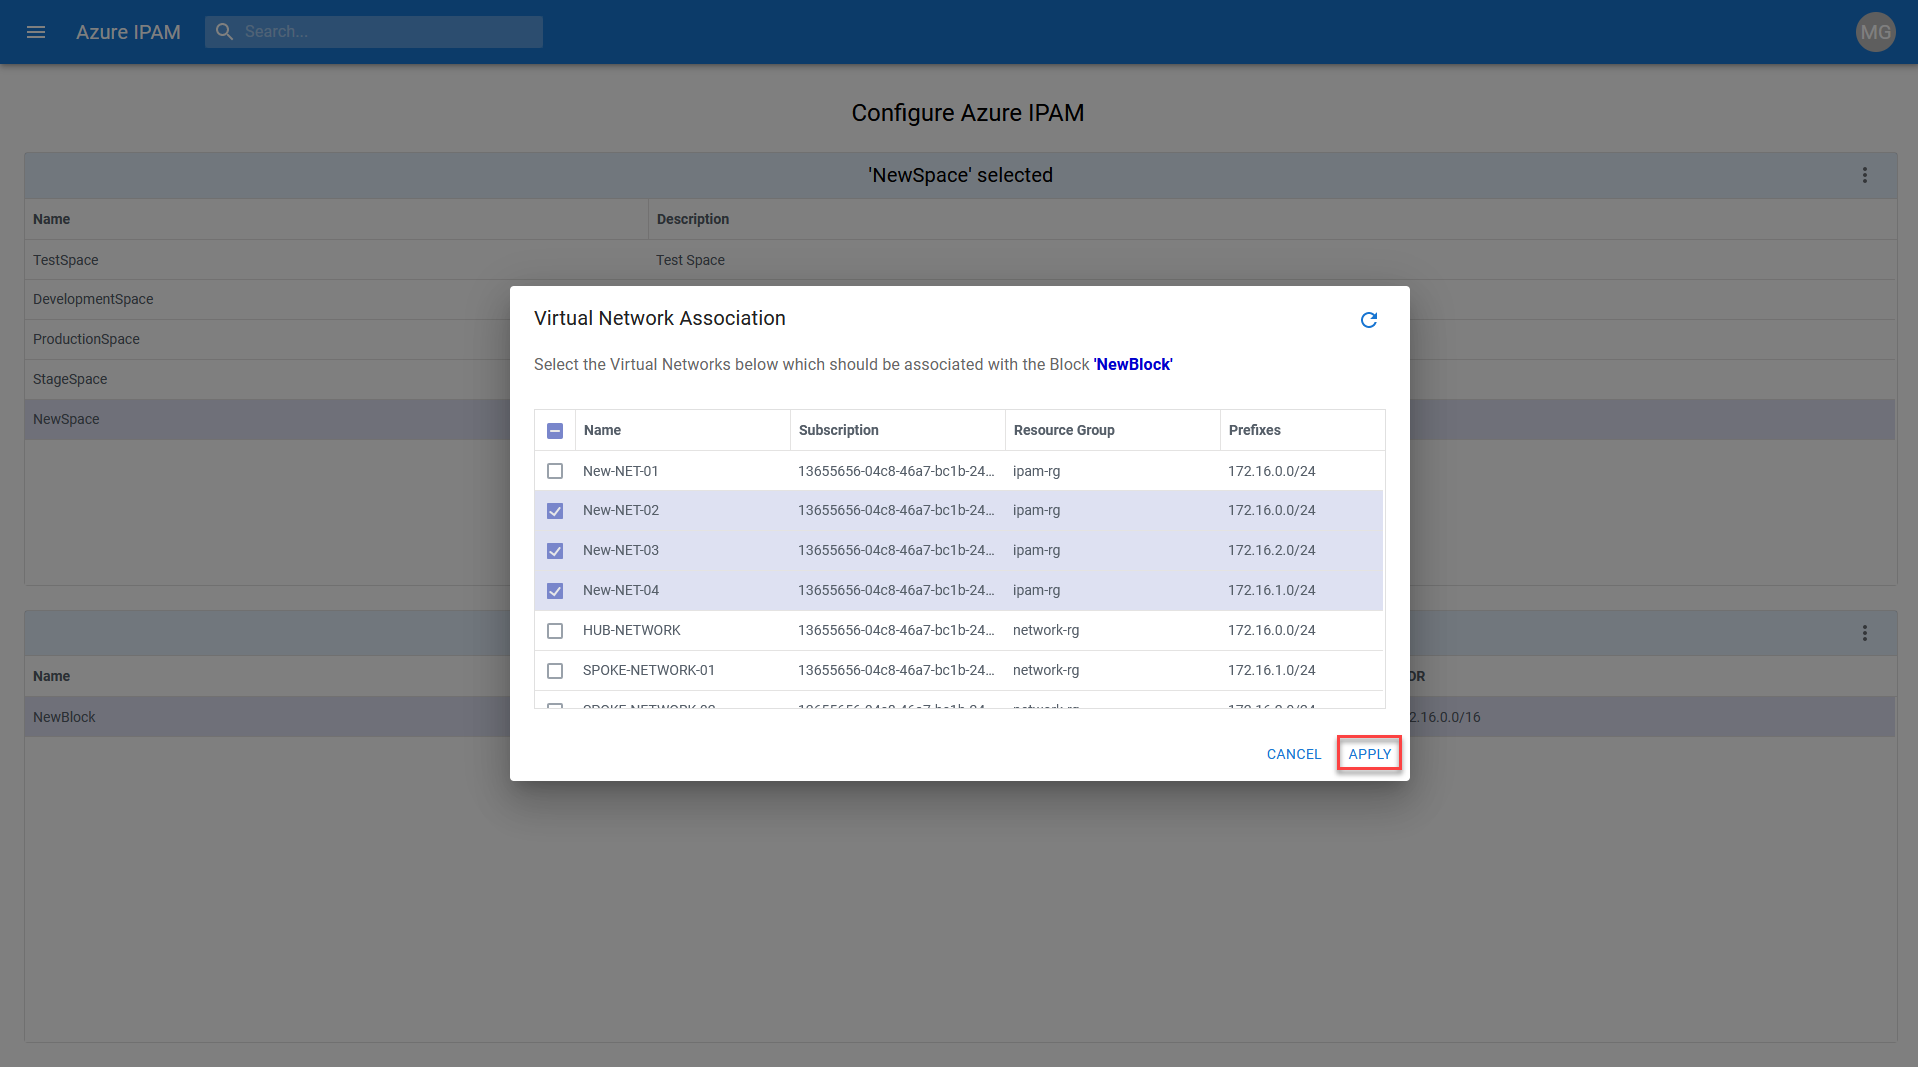The width and height of the screenshot is (1918, 1067).
Task: Open the hamburger navigation menu
Action: [36, 32]
